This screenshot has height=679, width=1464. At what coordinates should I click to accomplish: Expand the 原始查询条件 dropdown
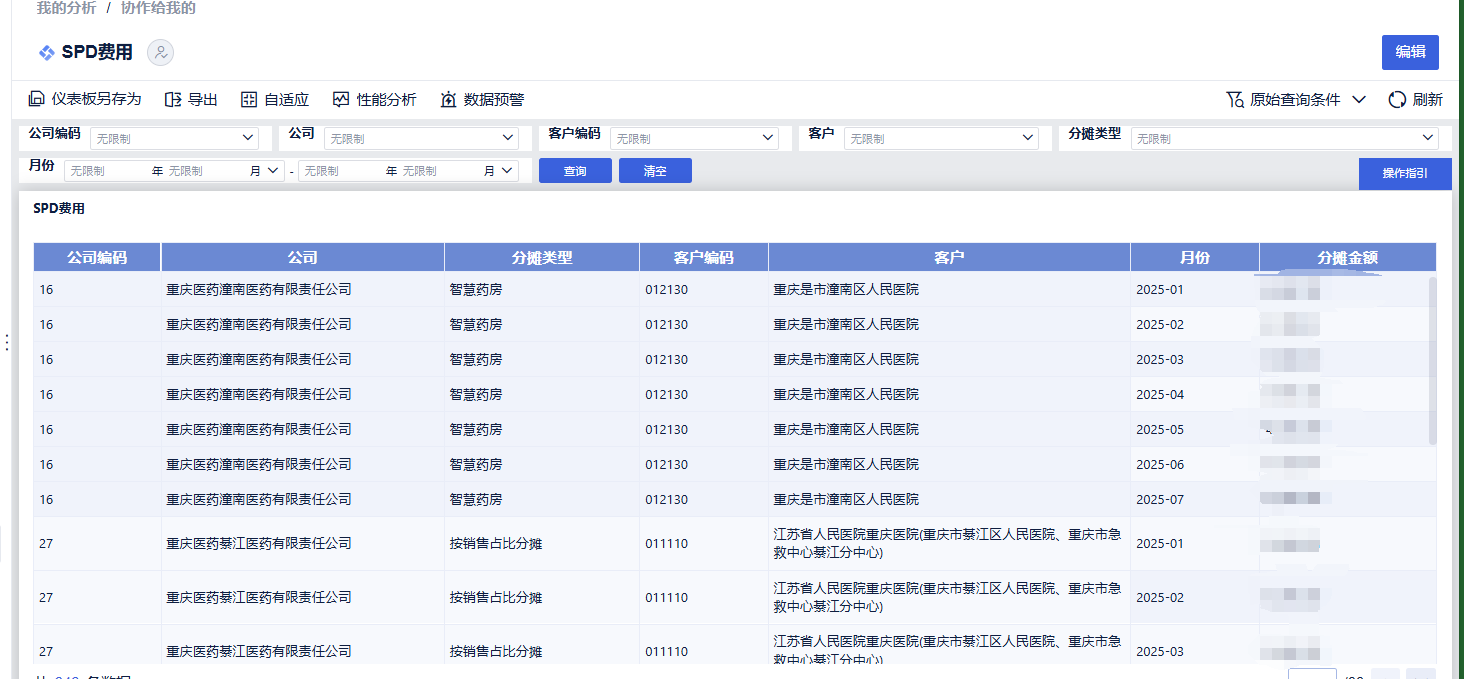[x=1296, y=100]
